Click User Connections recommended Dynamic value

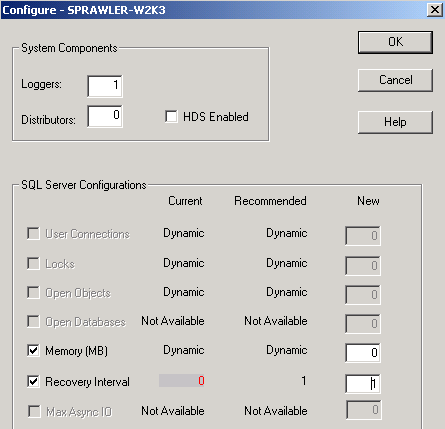coord(287,233)
